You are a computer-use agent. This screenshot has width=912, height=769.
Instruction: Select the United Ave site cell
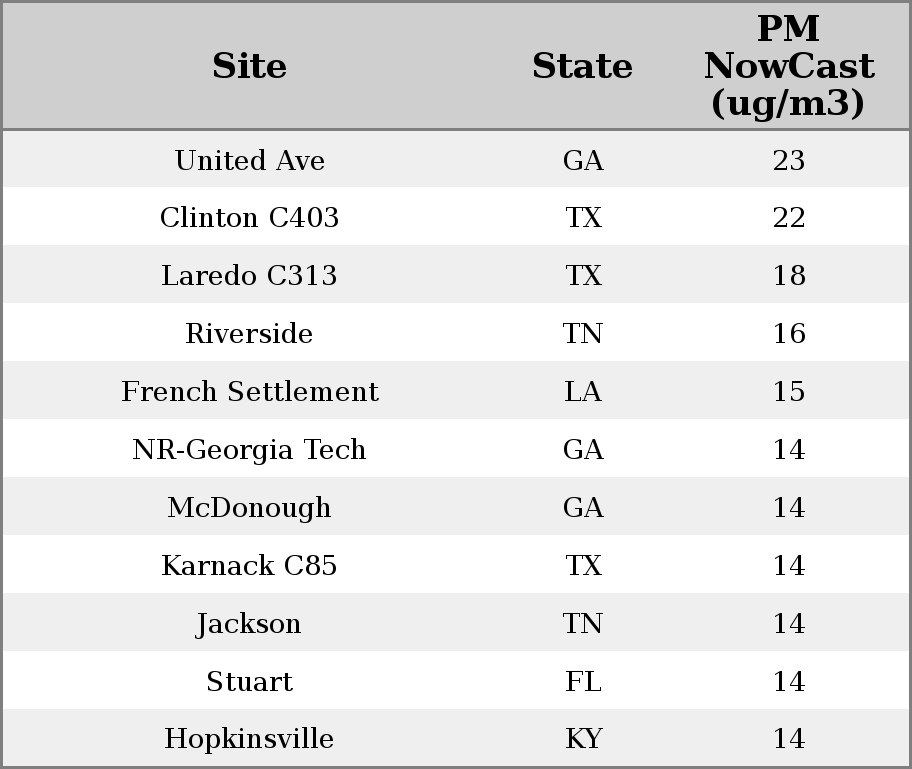[x=249, y=161]
